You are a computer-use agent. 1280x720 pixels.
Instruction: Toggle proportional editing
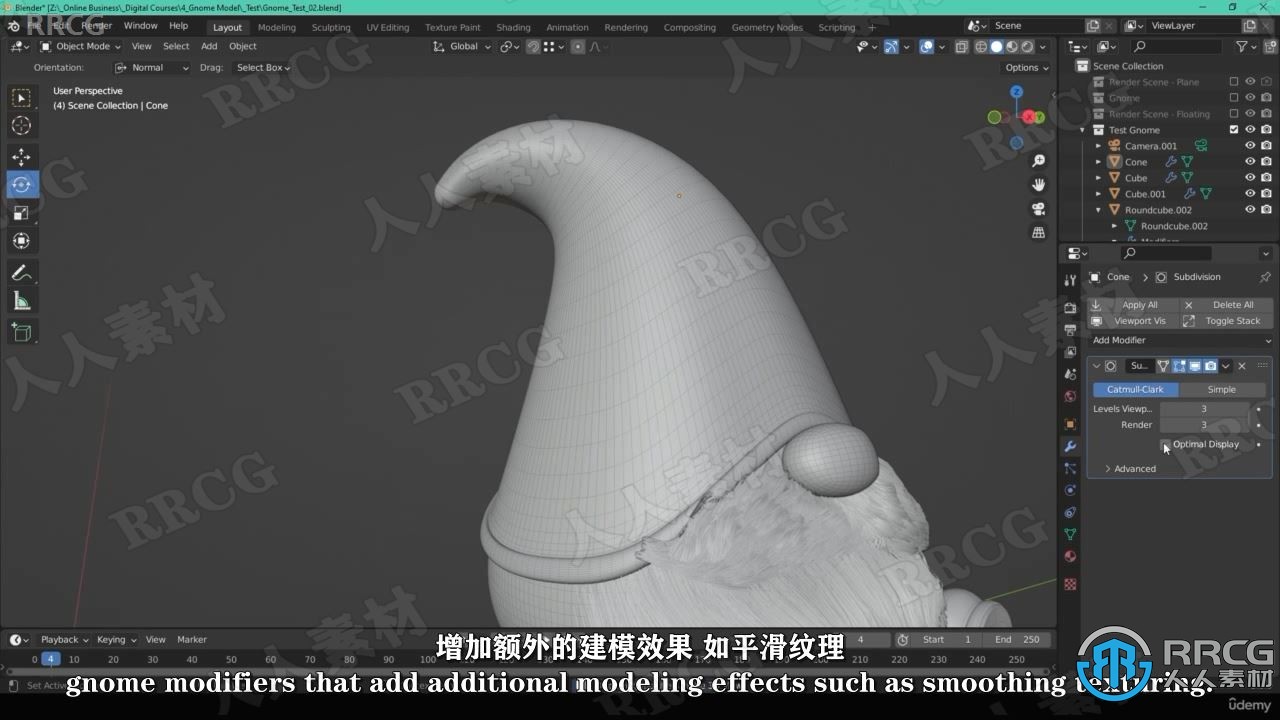click(577, 47)
